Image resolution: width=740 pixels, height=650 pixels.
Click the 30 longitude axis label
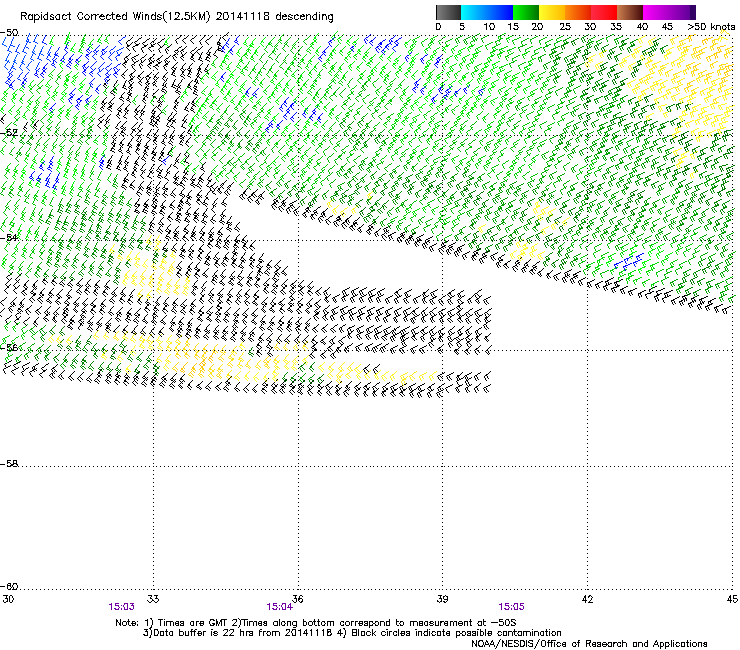[x=8, y=599]
